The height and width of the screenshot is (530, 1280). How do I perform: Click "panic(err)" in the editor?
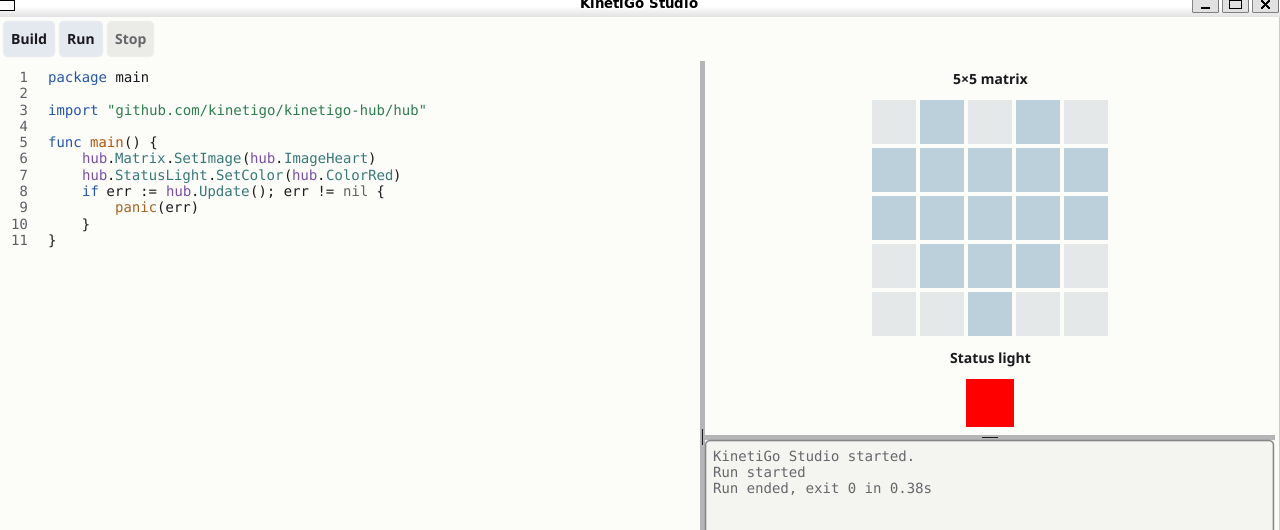tap(157, 208)
